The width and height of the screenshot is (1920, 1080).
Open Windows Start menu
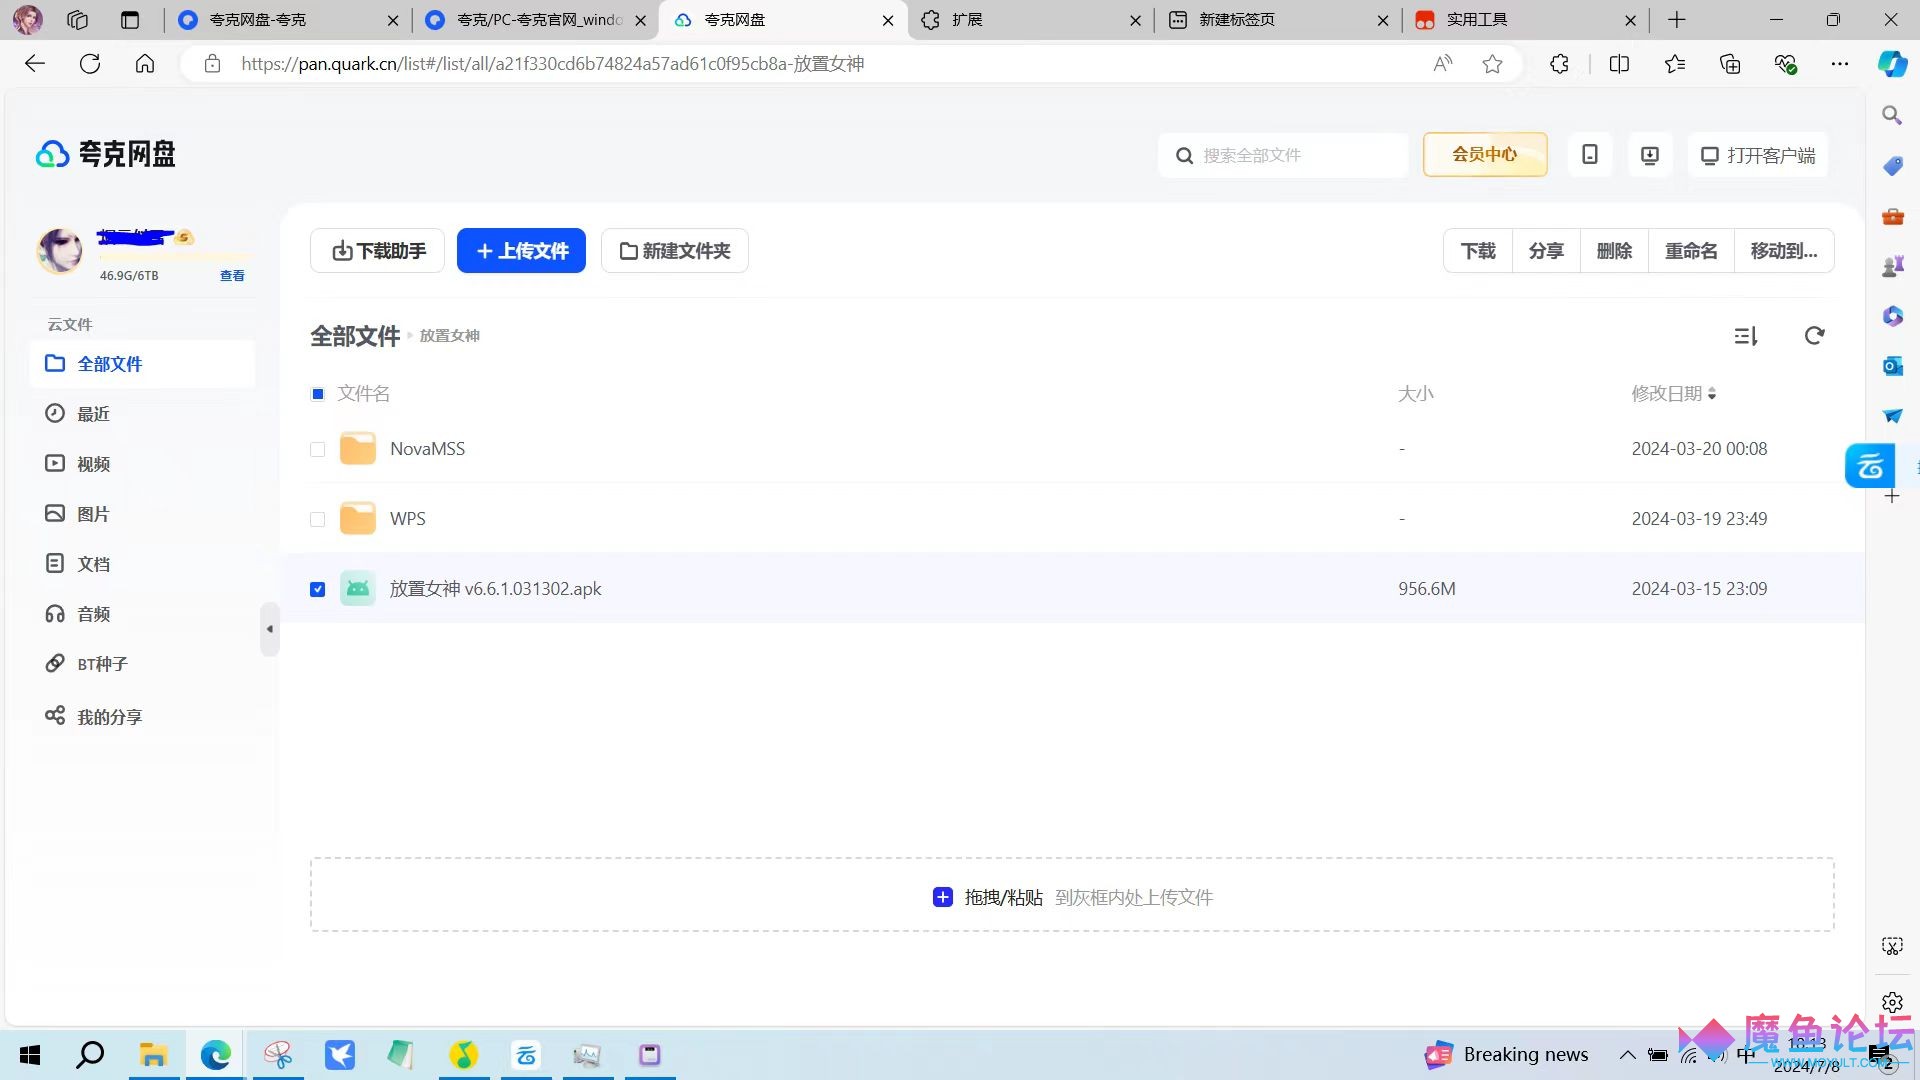point(30,1055)
